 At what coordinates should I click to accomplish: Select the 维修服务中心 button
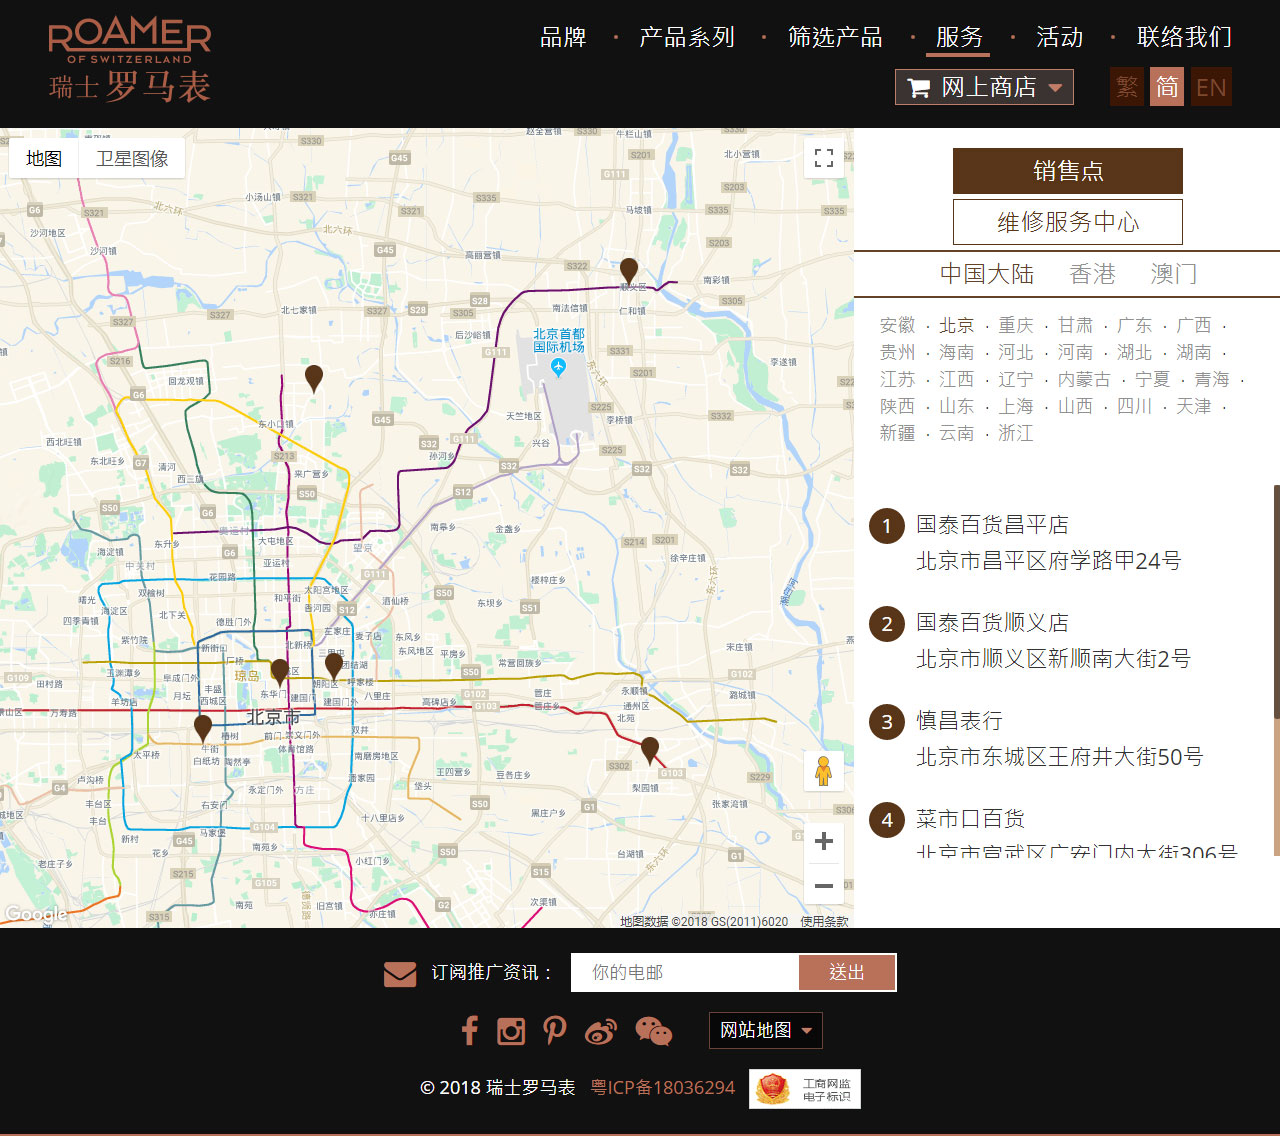[1067, 221]
